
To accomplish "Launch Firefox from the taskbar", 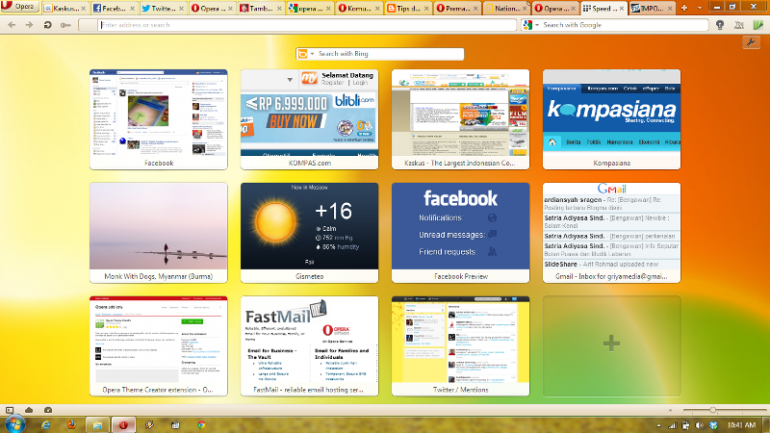I will (x=72, y=425).
